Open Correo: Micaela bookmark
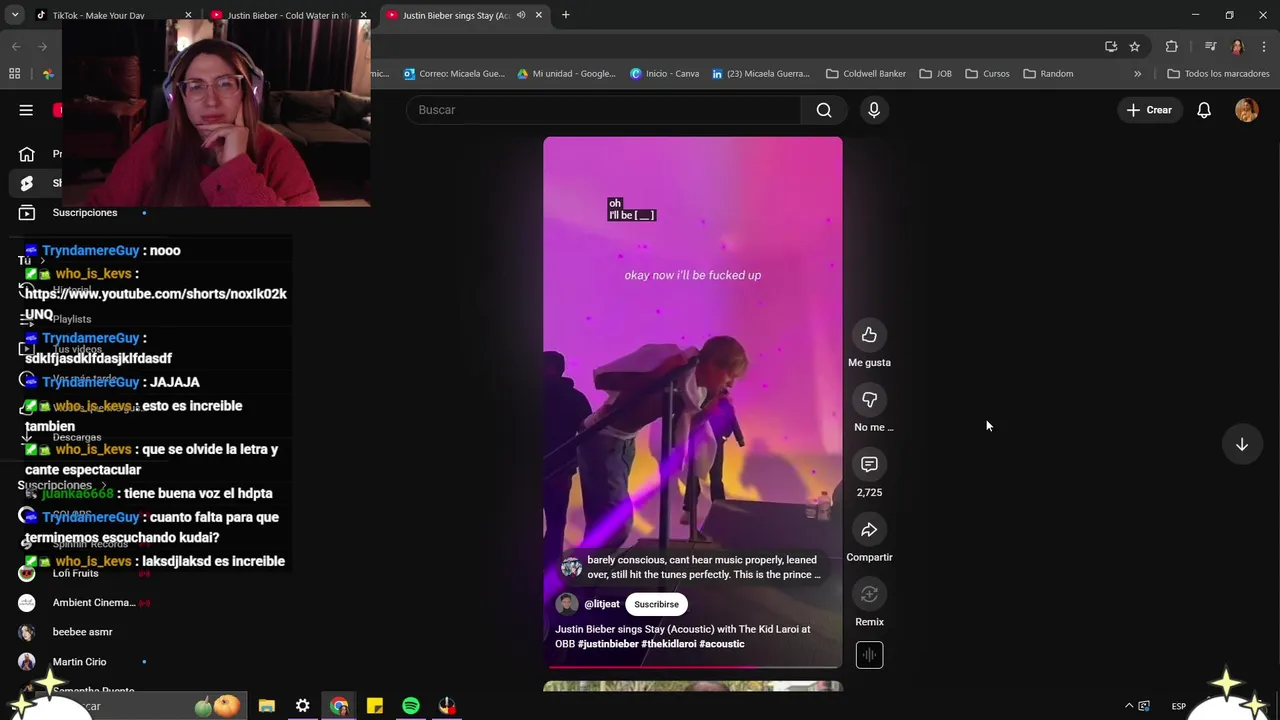Viewport: 1280px width, 720px height. click(x=454, y=73)
